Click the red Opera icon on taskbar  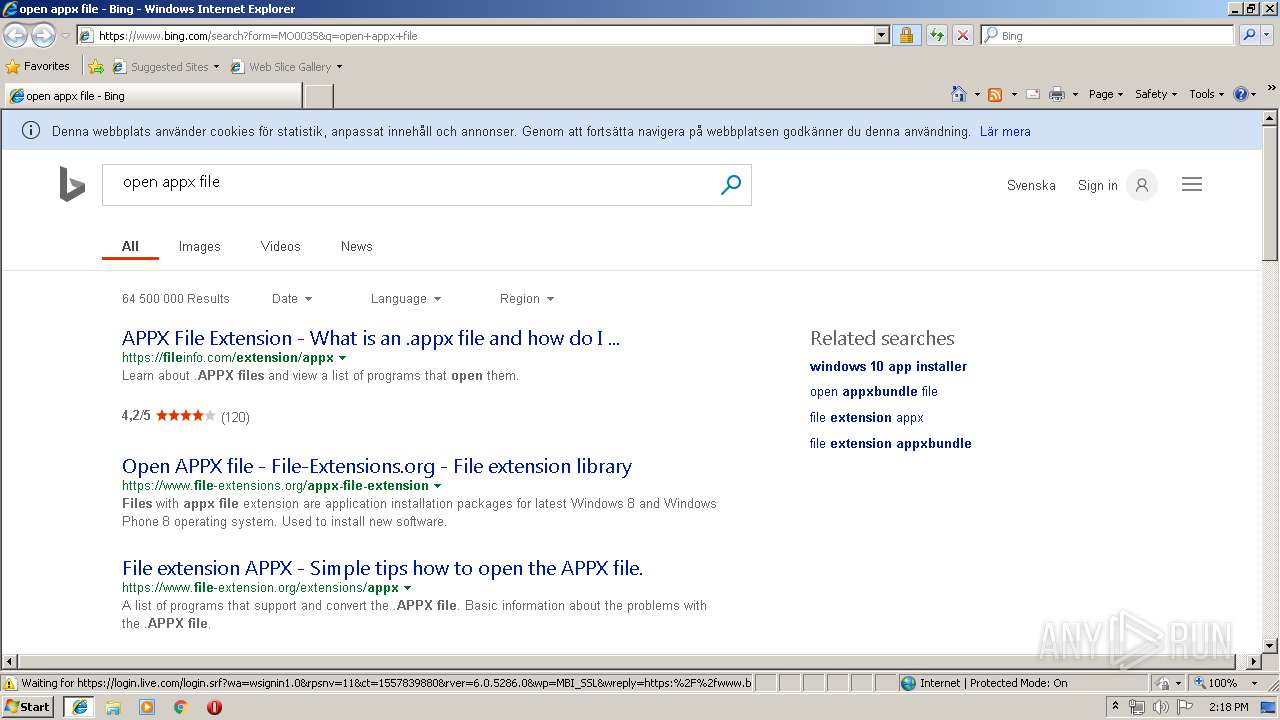tap(214, 707)
